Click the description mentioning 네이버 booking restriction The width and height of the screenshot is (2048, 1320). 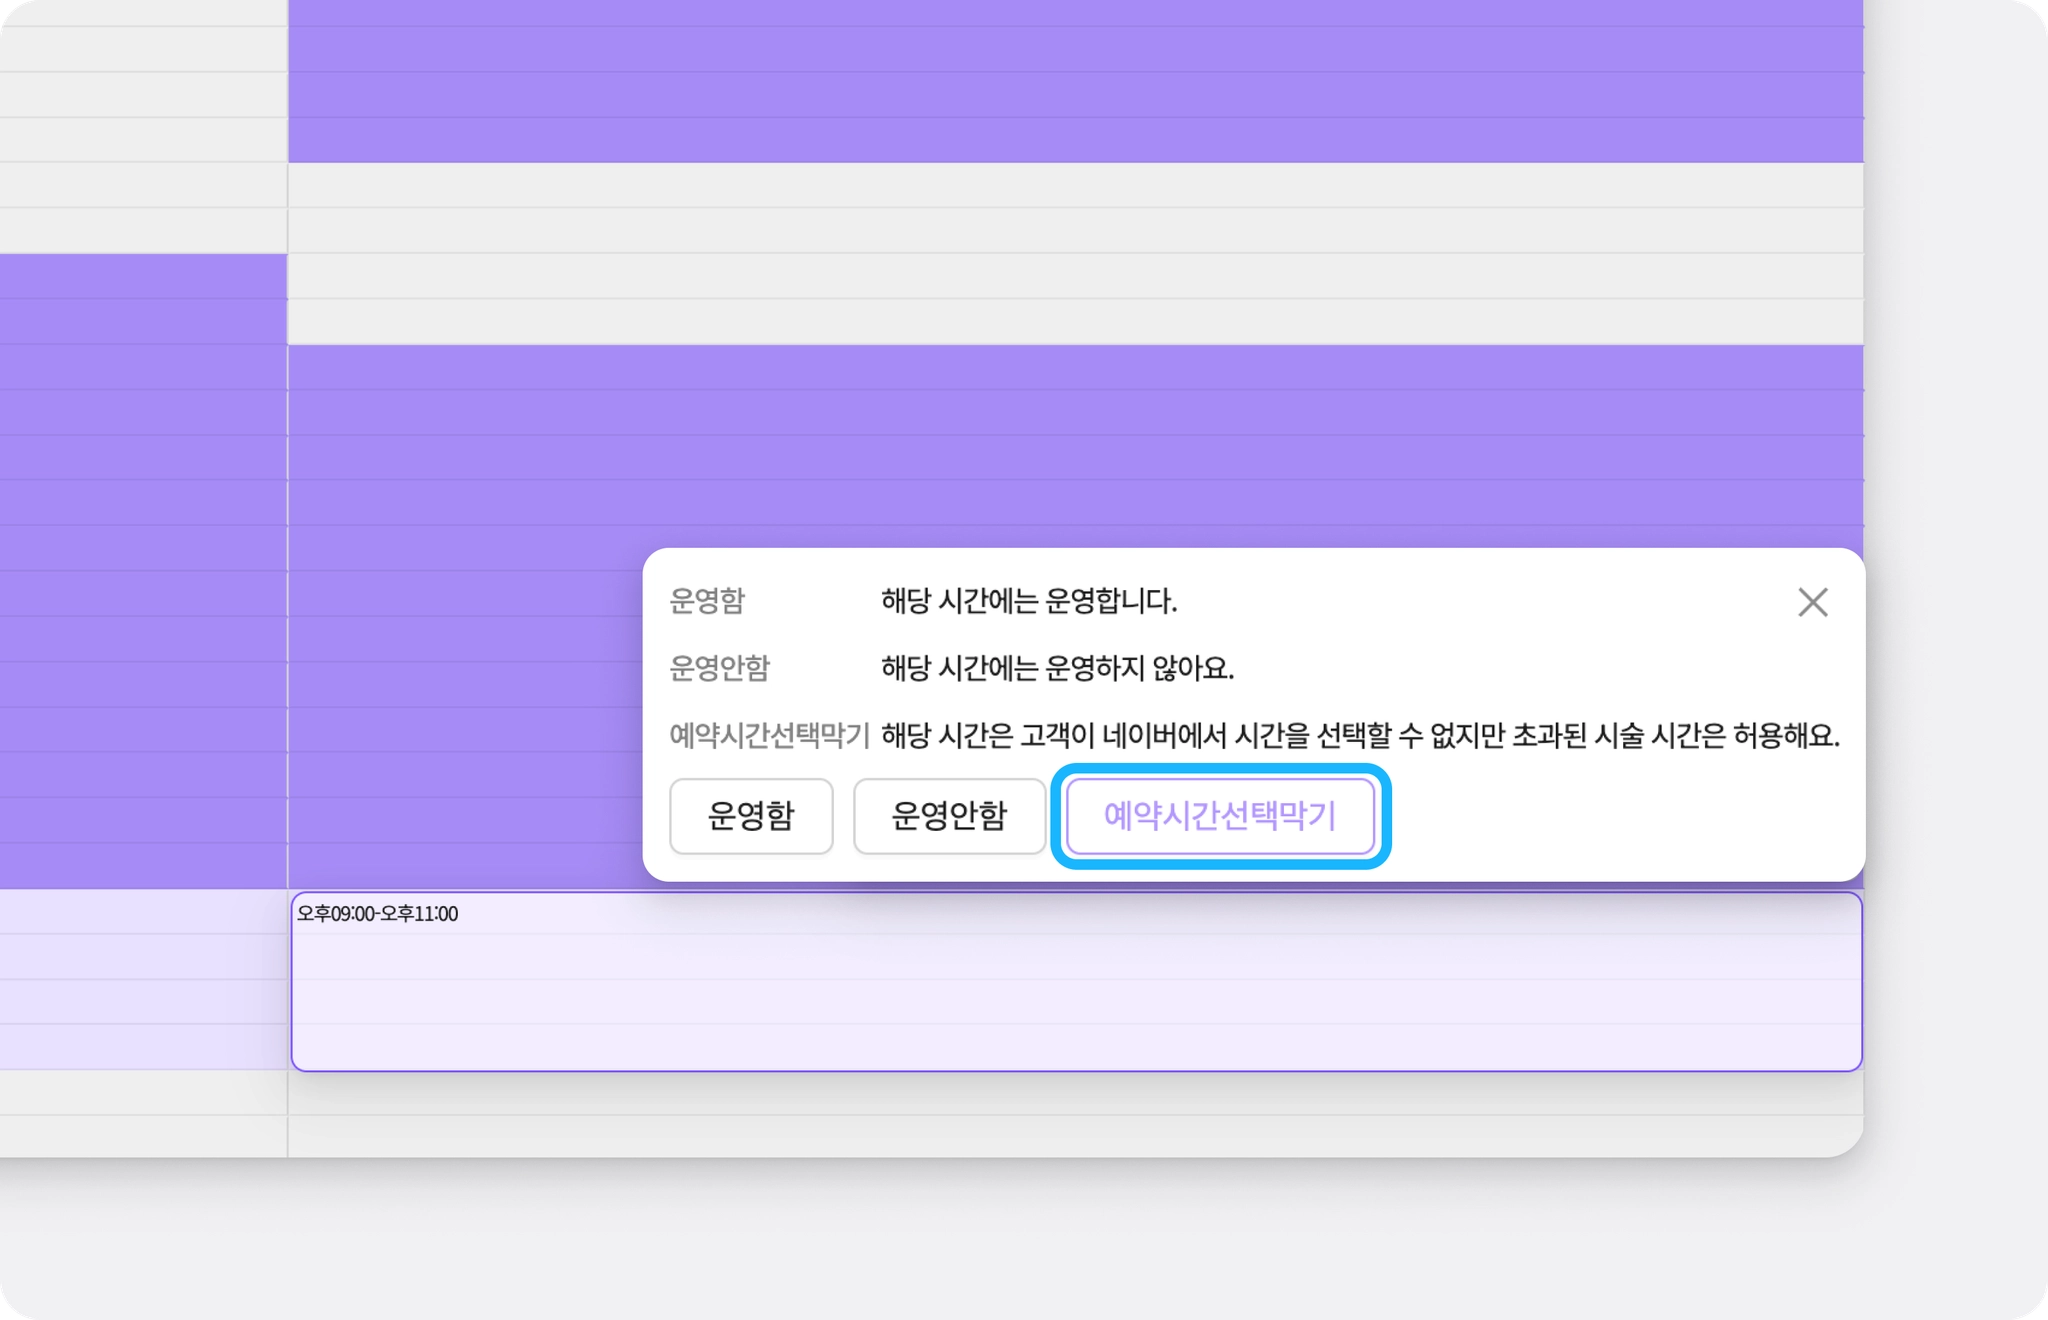pyautogui.click(x=1359, y=736)
